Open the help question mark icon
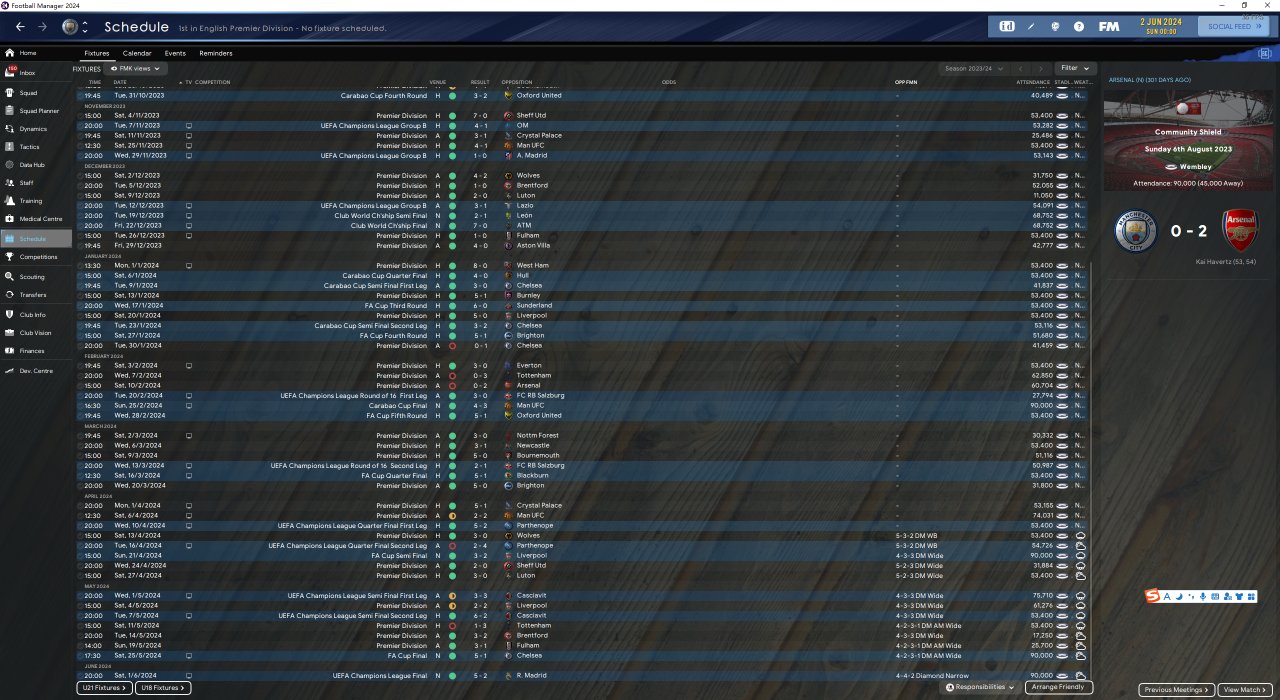Image resolution: width=1280 pixels, height=700 pixels. click(x=1079, y=26)
